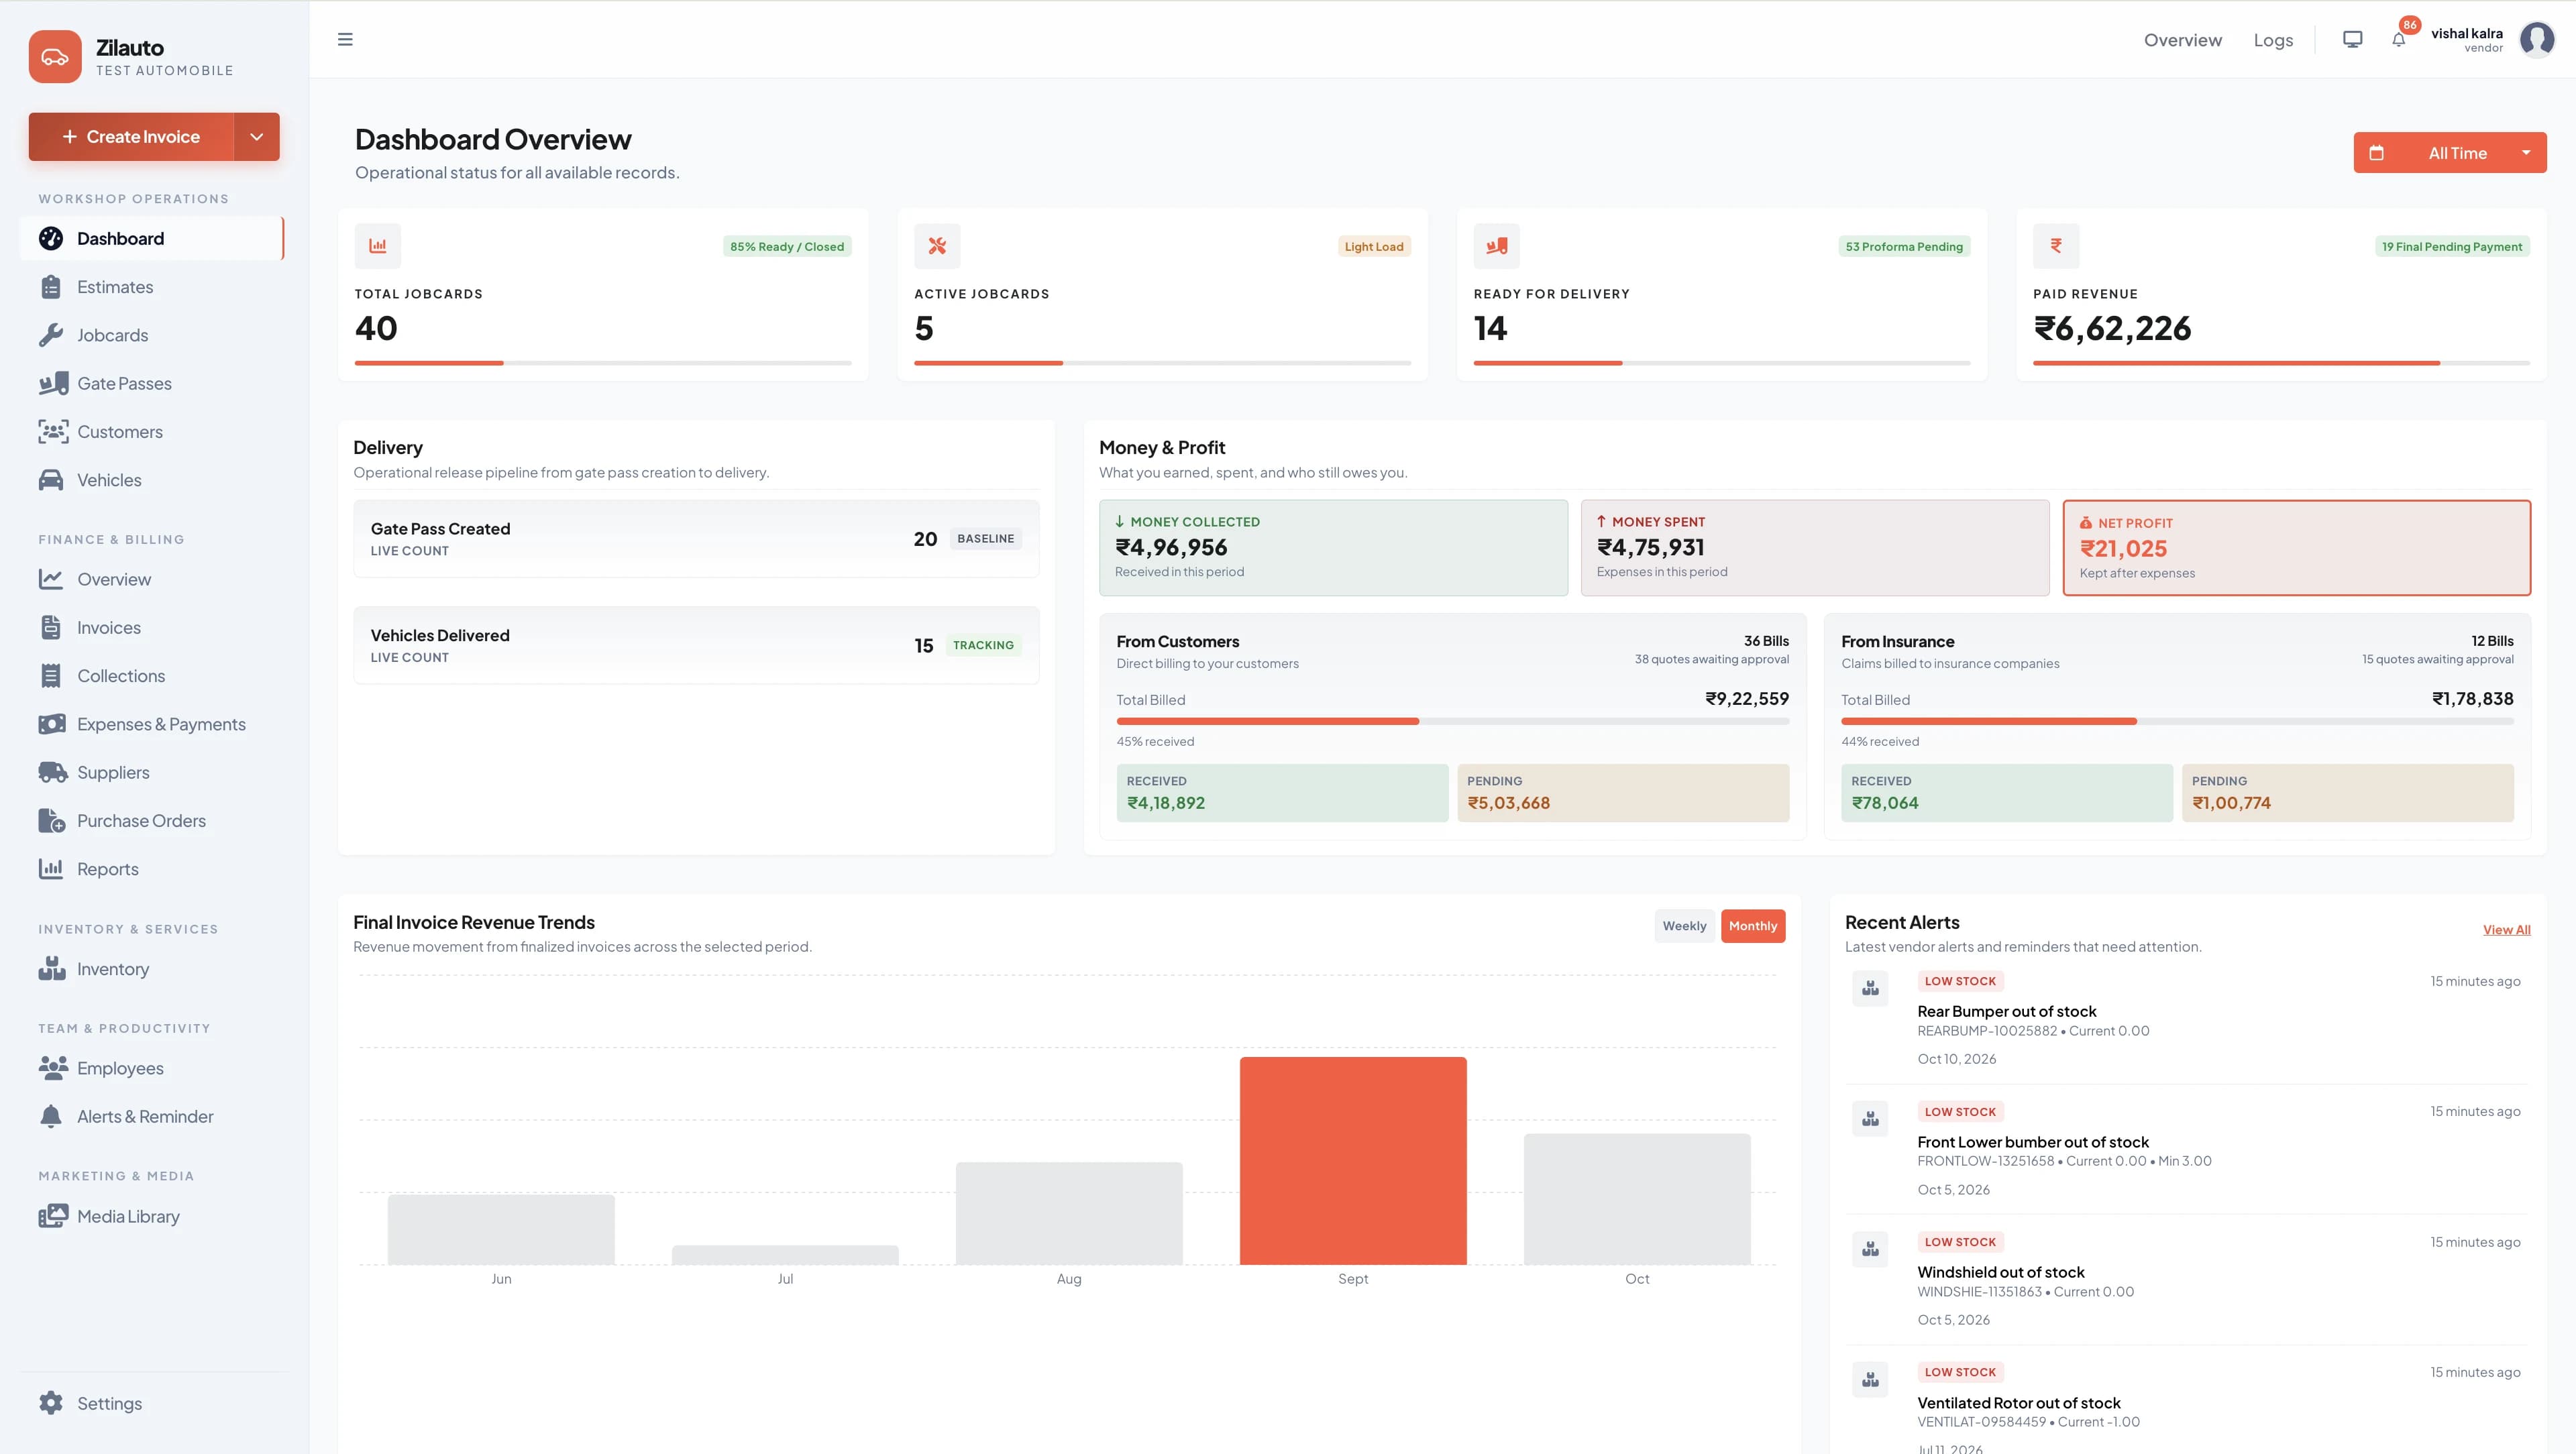Click the Create Invoice button
The height and width of the screenshot is (1454, 2576).
(131, 137)
